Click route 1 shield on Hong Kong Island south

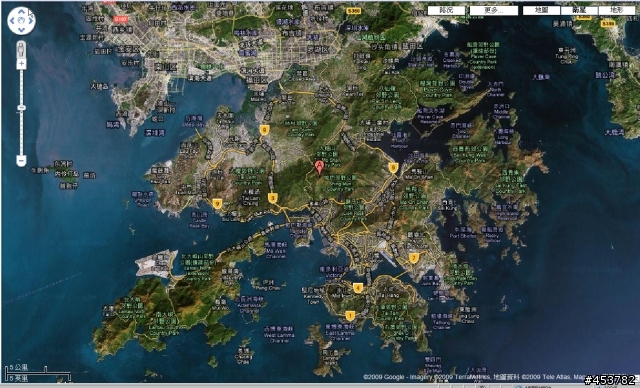coord(350,316)
